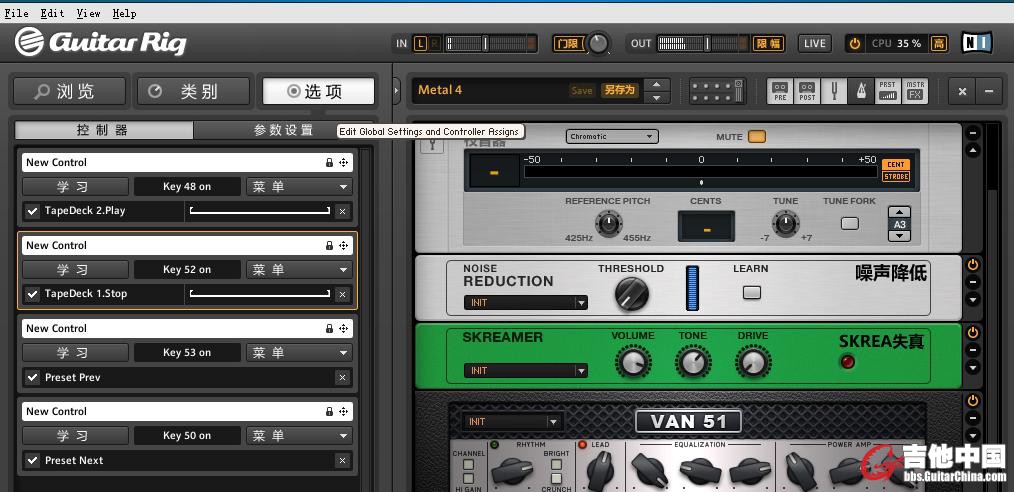Toggle the MSTR FX icon
The height and width of the screenshot is (492, 1014).
click(915, 91)
